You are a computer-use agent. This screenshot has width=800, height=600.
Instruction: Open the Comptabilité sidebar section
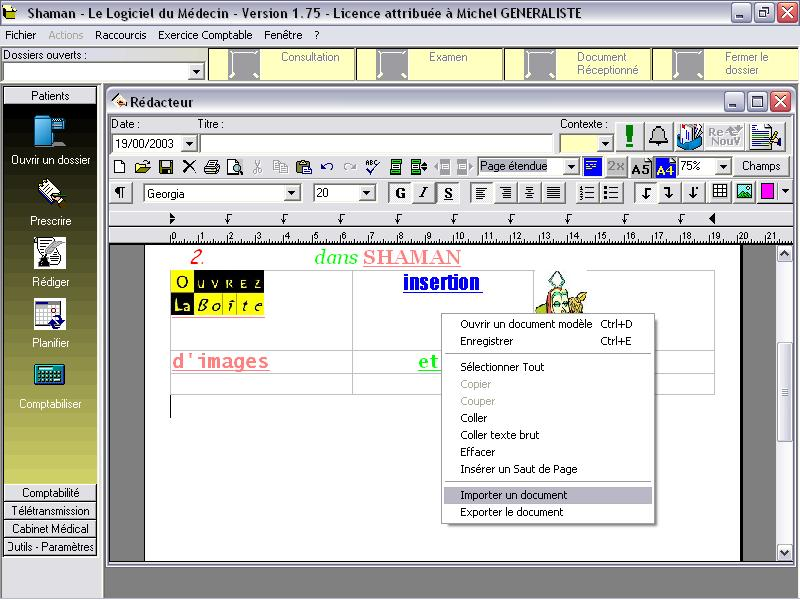pyautogui.click(x=50, y=493)
